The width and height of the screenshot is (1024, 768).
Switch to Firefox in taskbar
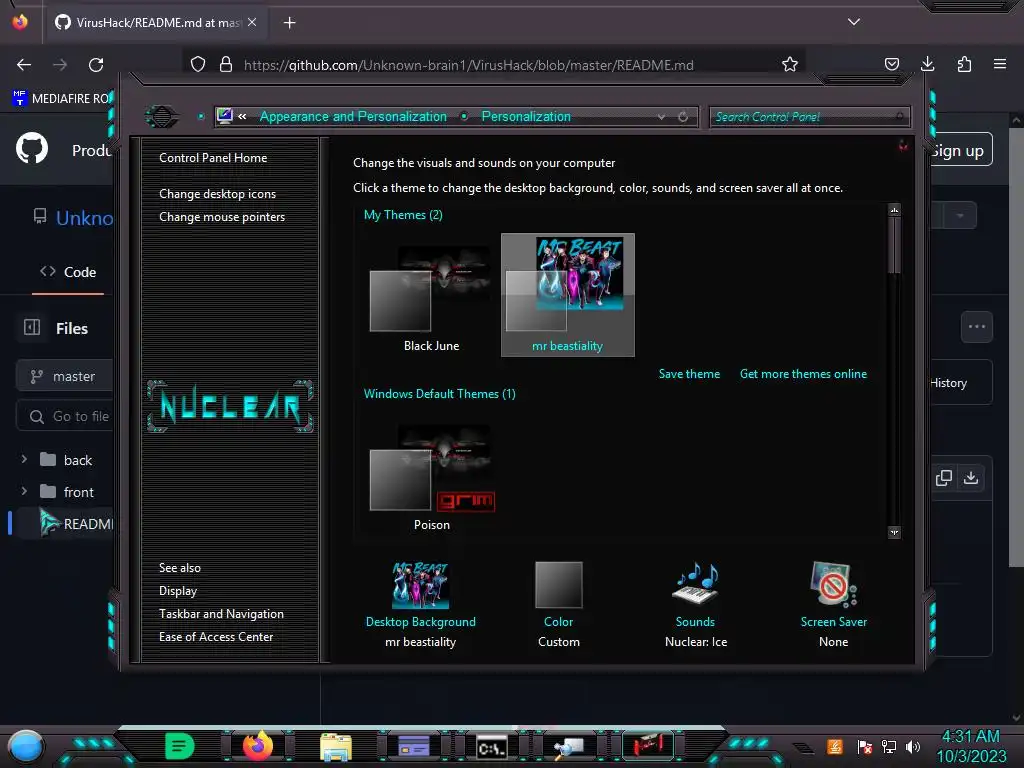(x=258, y=746)
